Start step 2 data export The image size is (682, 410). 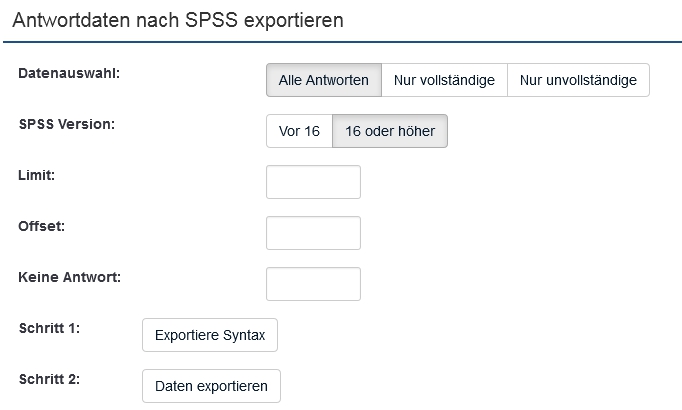coord(211,386)
